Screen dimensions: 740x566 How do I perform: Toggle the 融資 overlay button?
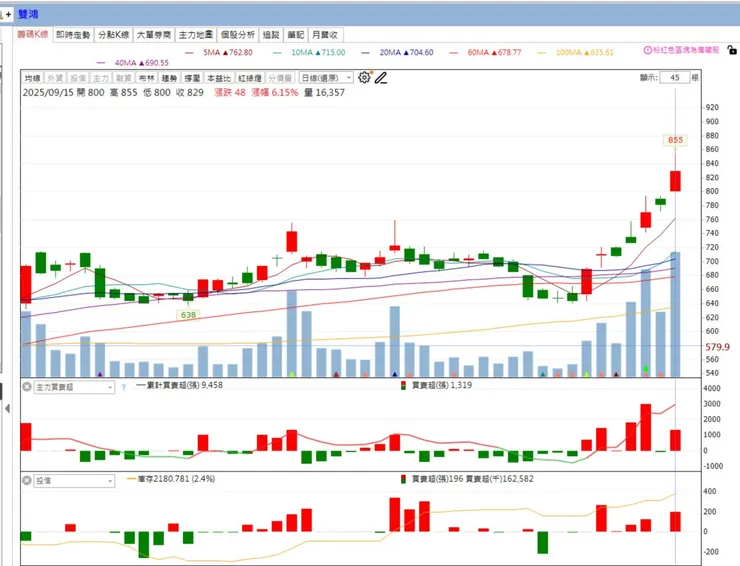point(123,78)
